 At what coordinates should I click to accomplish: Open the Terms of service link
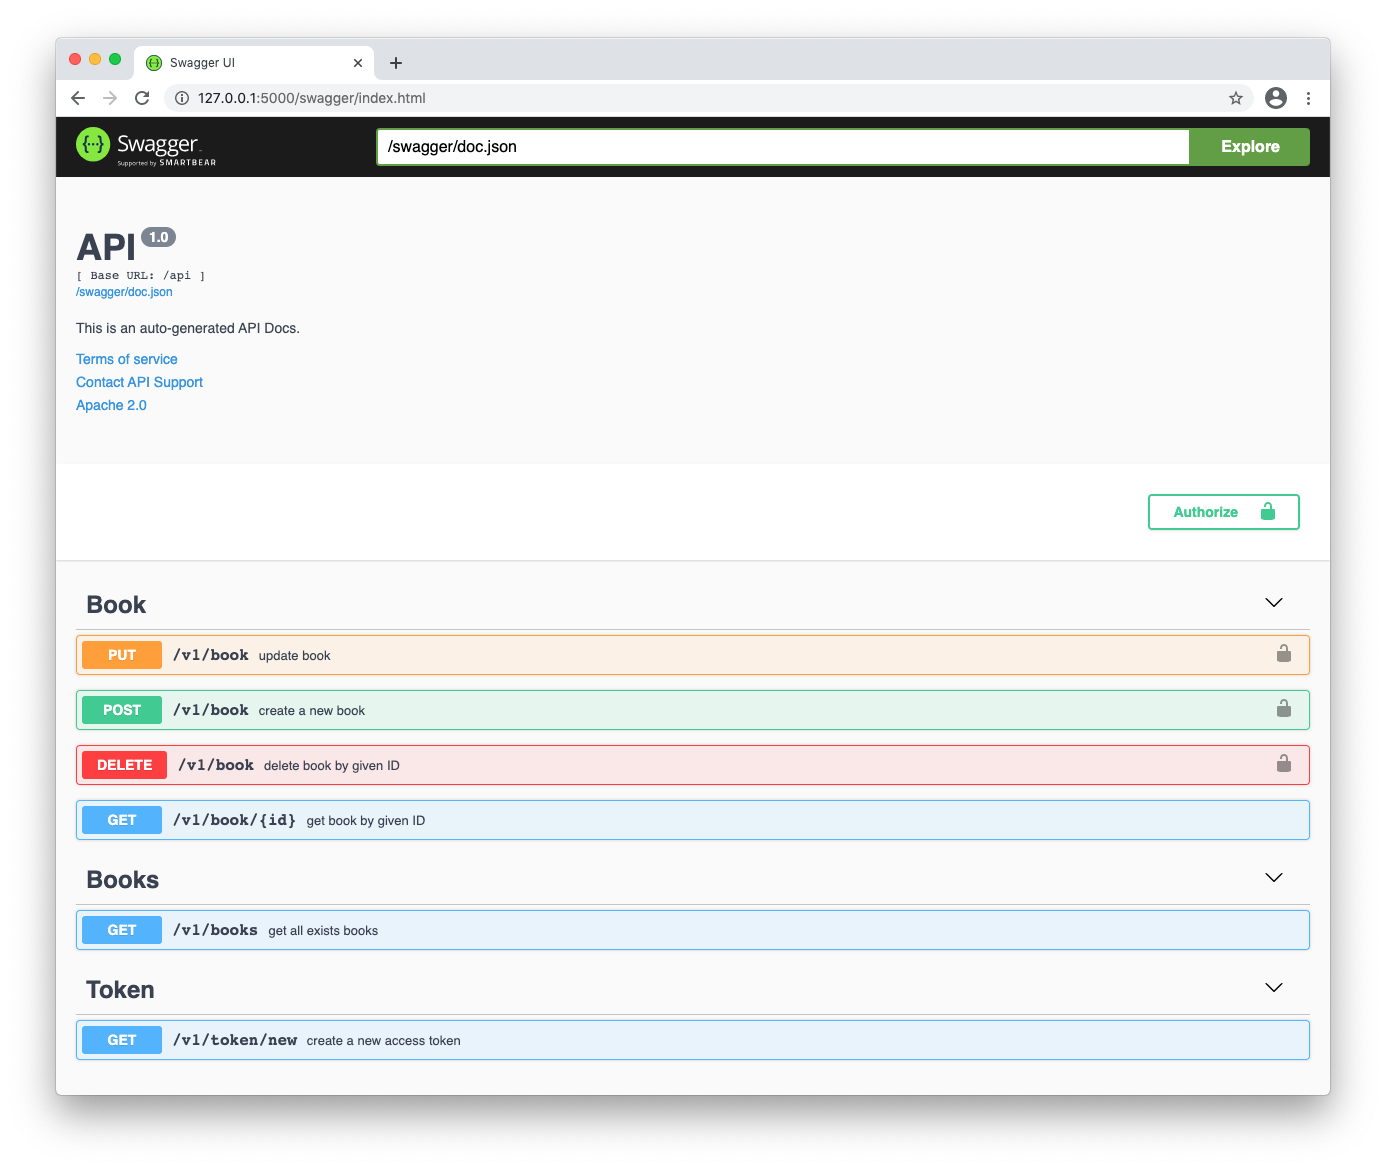coord(126,358)
